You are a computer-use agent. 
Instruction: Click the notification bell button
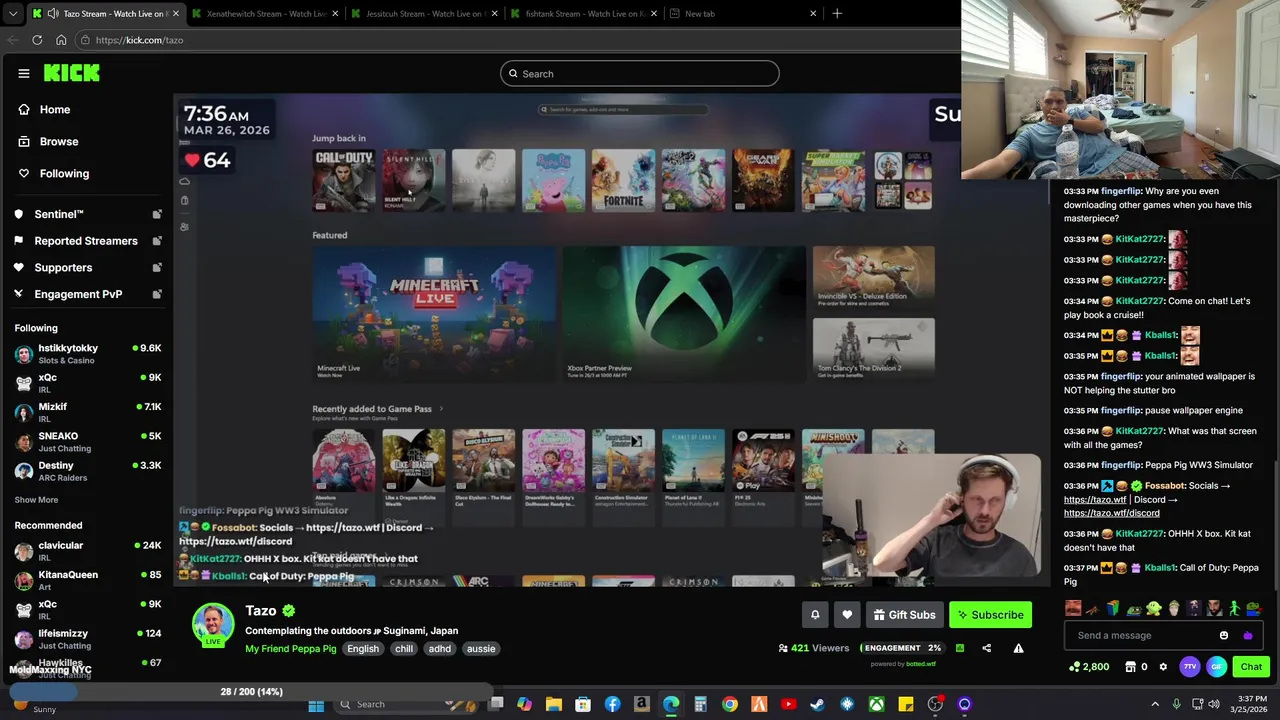815,615
